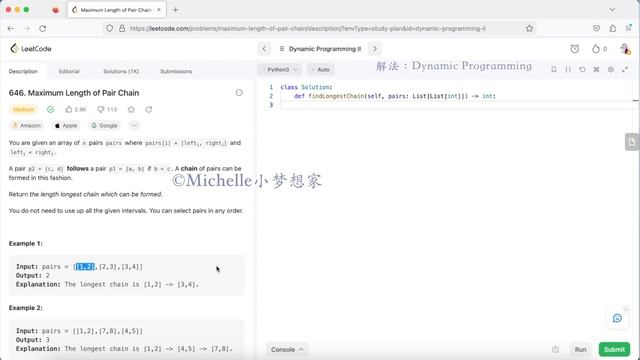
Task: Expand the Console panel
Action: pyautogui.click(x=287, y=350)
